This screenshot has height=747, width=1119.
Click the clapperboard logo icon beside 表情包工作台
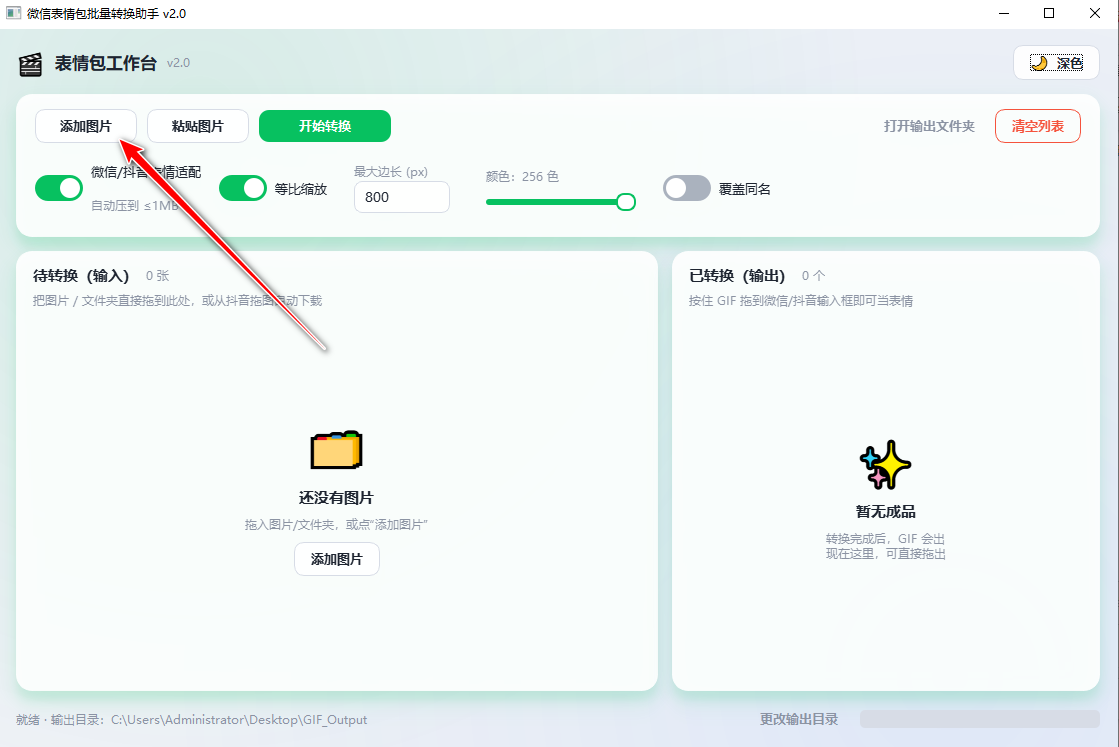click(30, 64)
